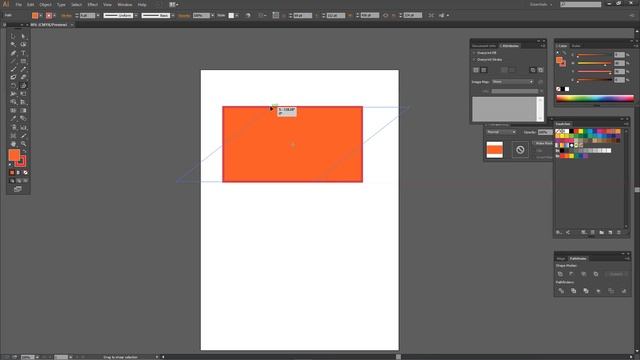Open the File menu
This screenshot has height=360, width=640.
click(19, 4)
